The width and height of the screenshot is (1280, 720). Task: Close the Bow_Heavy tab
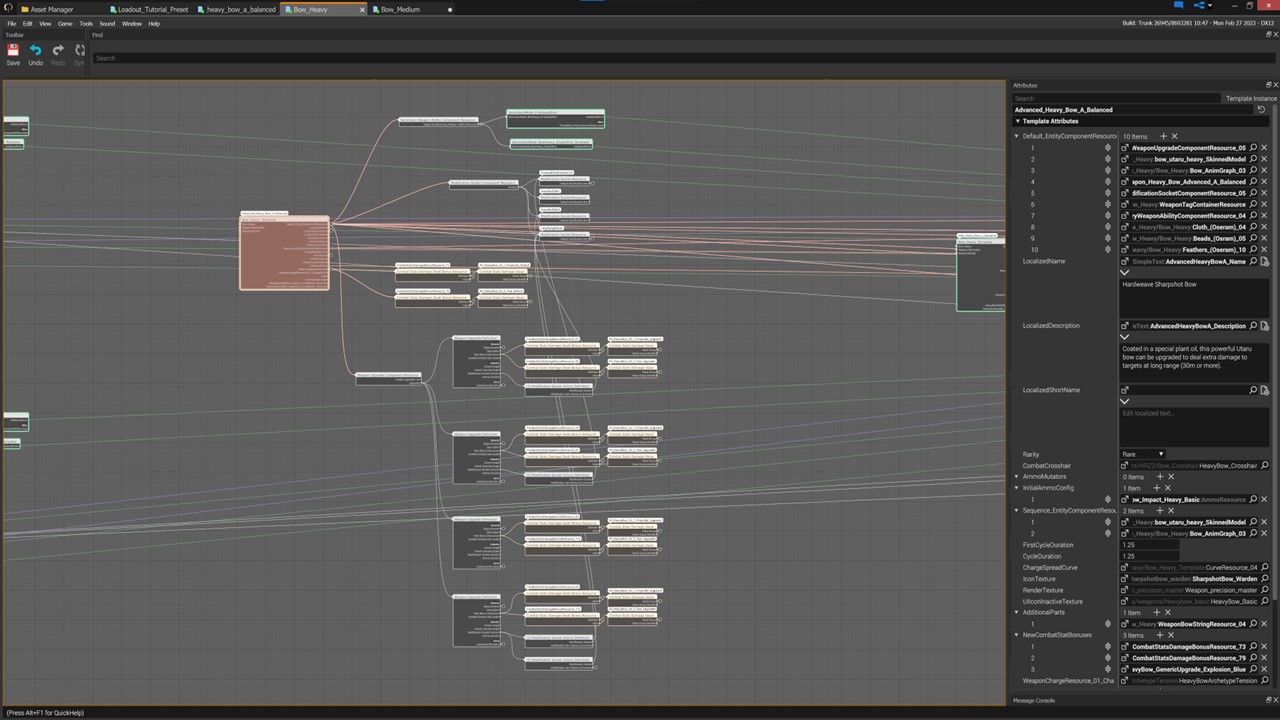pyautogui.click(x=362, y=10)
